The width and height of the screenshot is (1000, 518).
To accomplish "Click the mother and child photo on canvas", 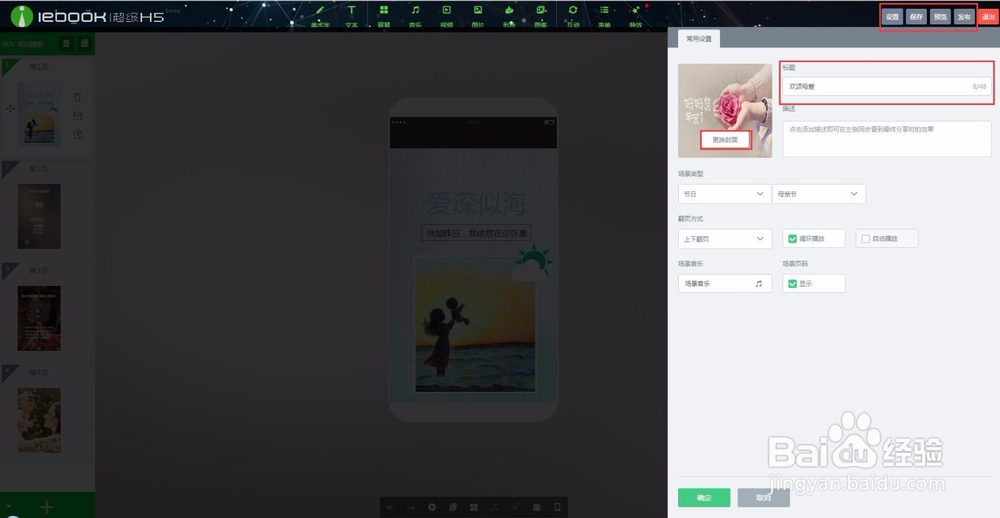I will 475,325.
